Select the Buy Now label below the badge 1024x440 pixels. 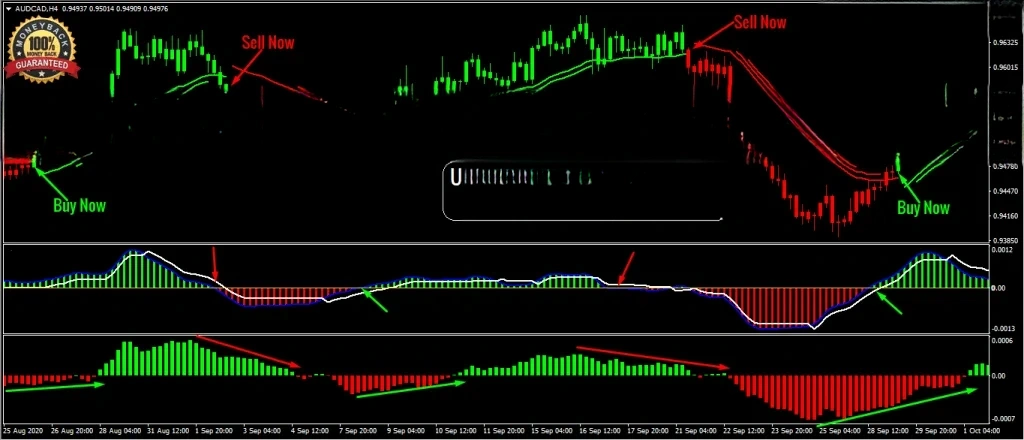coord(78,205)
